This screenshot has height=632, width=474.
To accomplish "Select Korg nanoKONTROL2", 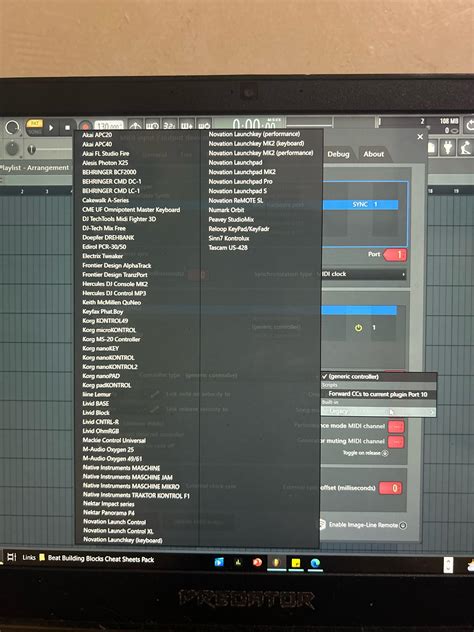I will point(110,367).
